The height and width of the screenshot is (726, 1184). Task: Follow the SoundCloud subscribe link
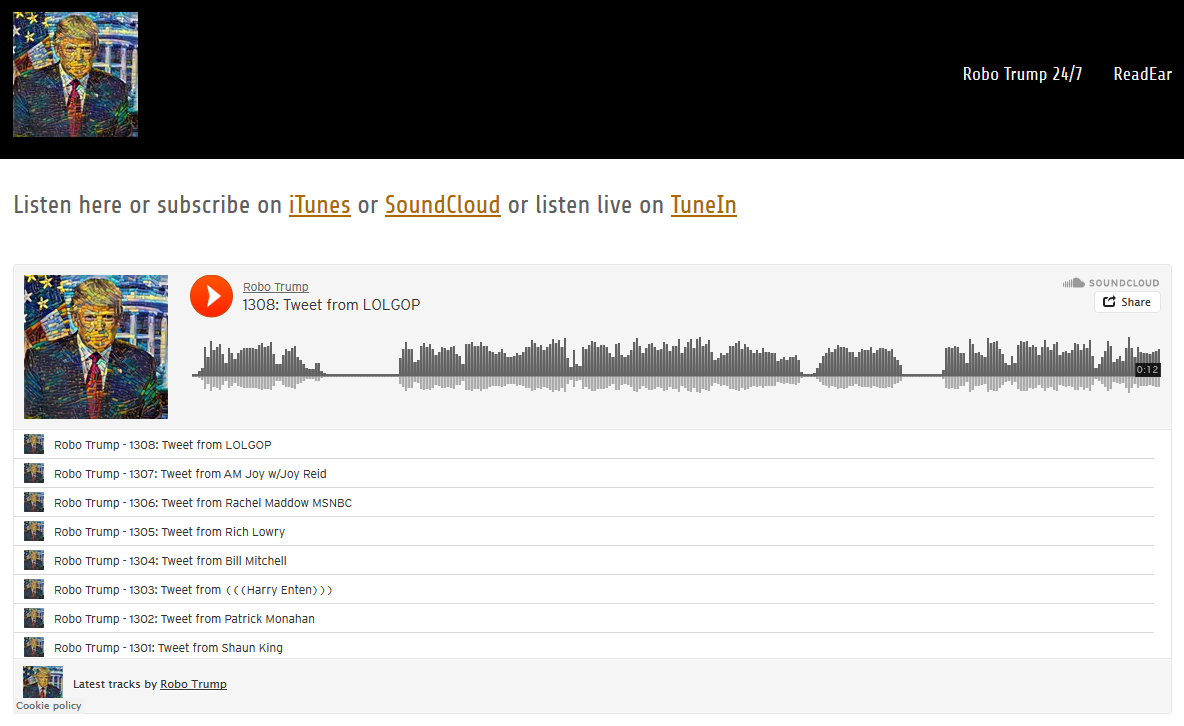pyautogui.click(x=442, y=205)
